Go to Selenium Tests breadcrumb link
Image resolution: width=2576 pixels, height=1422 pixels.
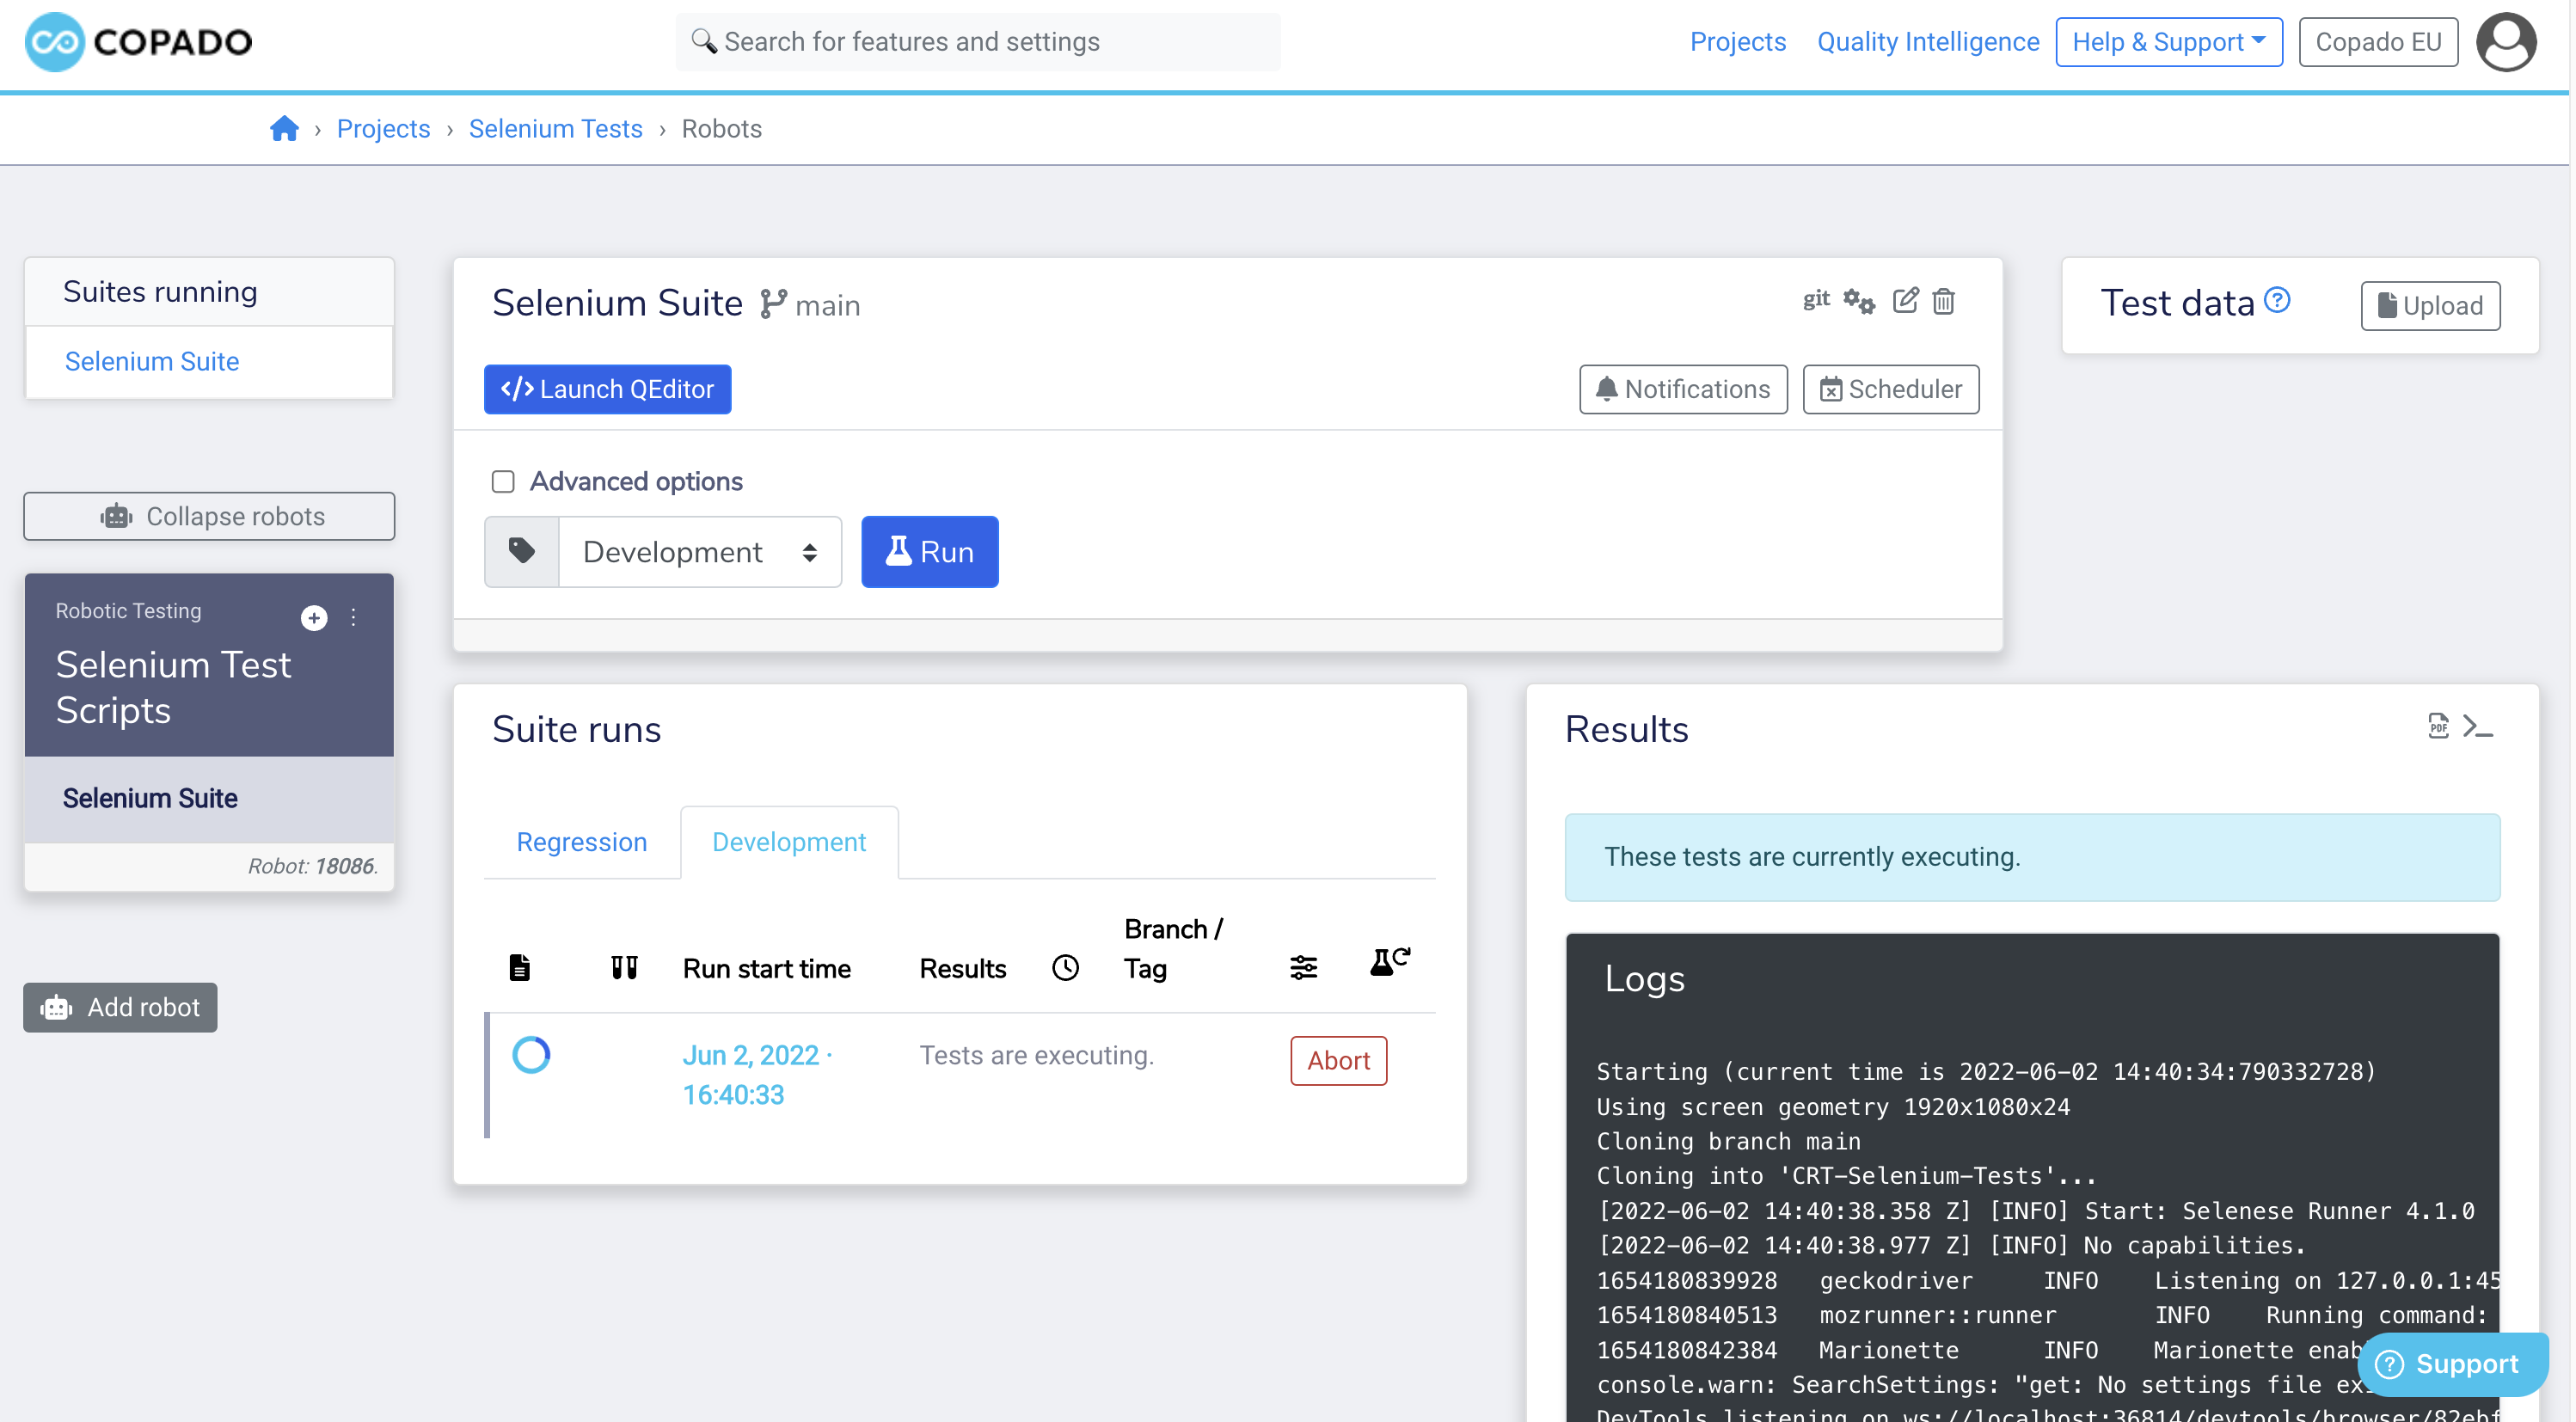click(x=555, y=129)
